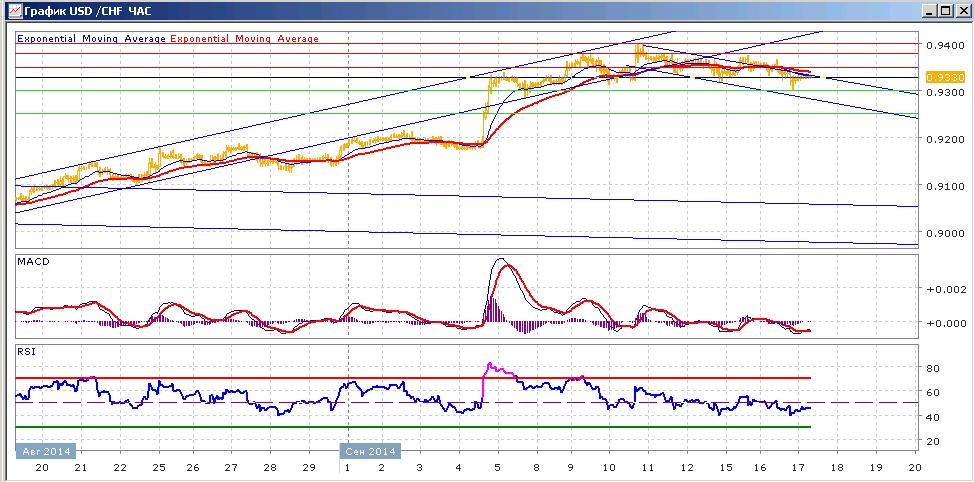974x482 pixels.
Task: Click the chart icon in the title bar
Action: (x=14, y=11)
